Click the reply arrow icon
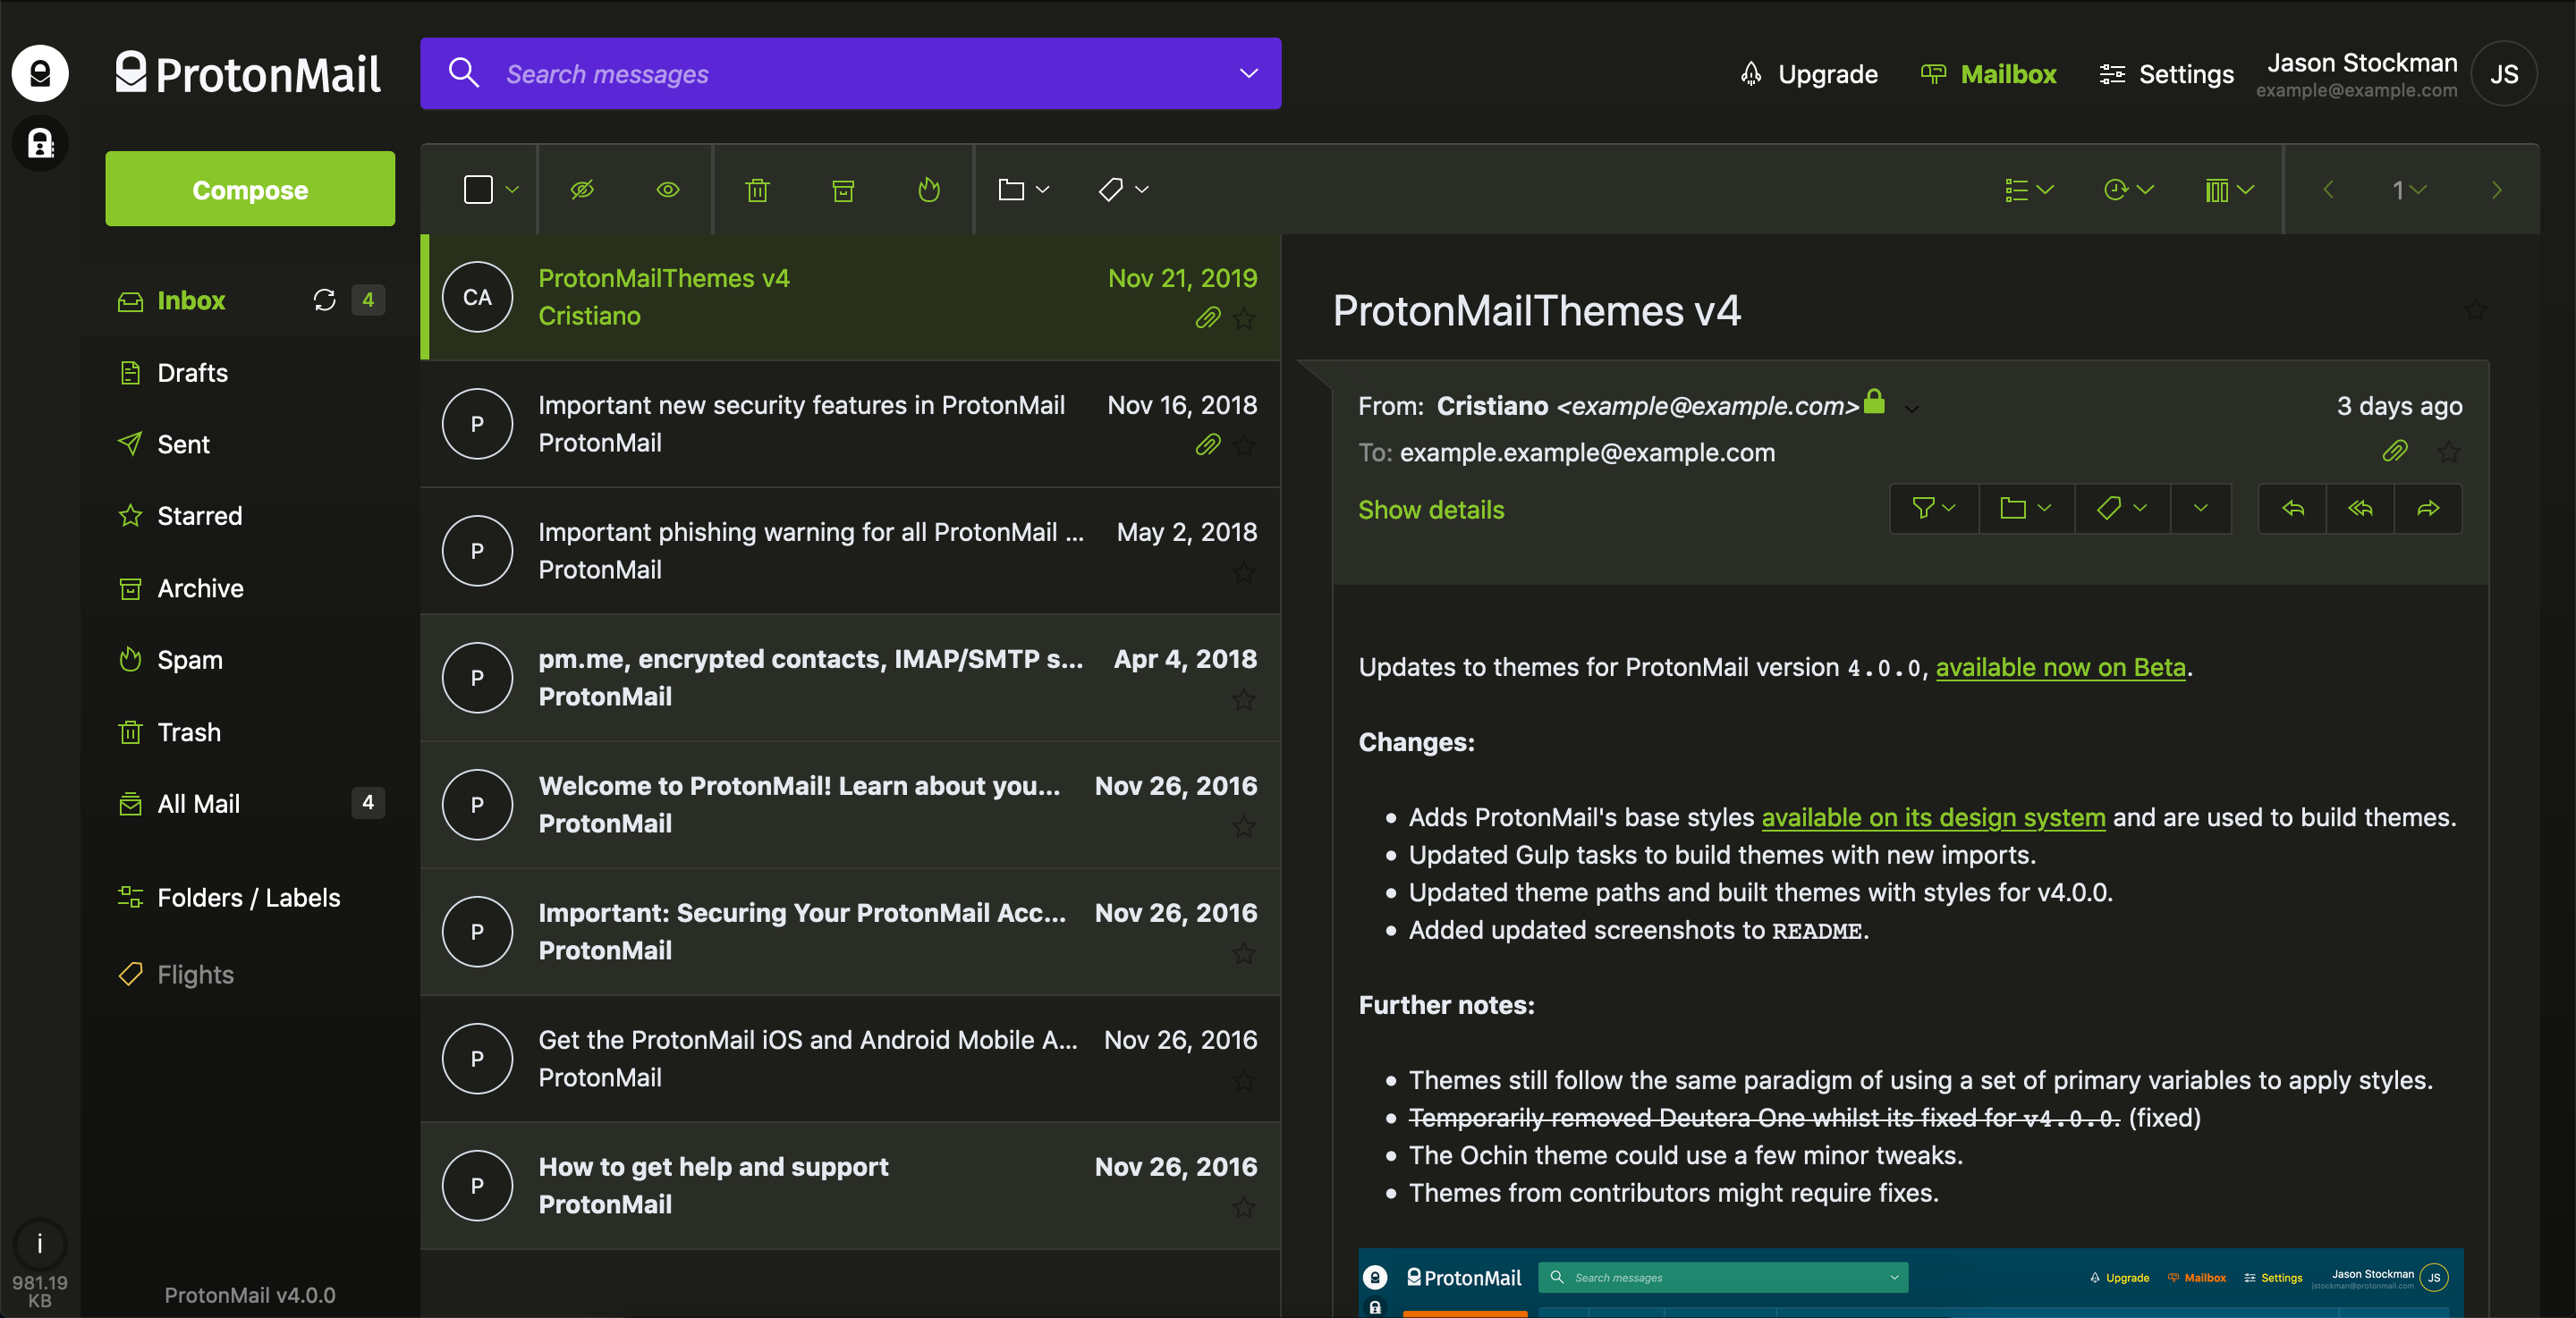Screen dimensions: 2576x1318 click(2293, 509)
